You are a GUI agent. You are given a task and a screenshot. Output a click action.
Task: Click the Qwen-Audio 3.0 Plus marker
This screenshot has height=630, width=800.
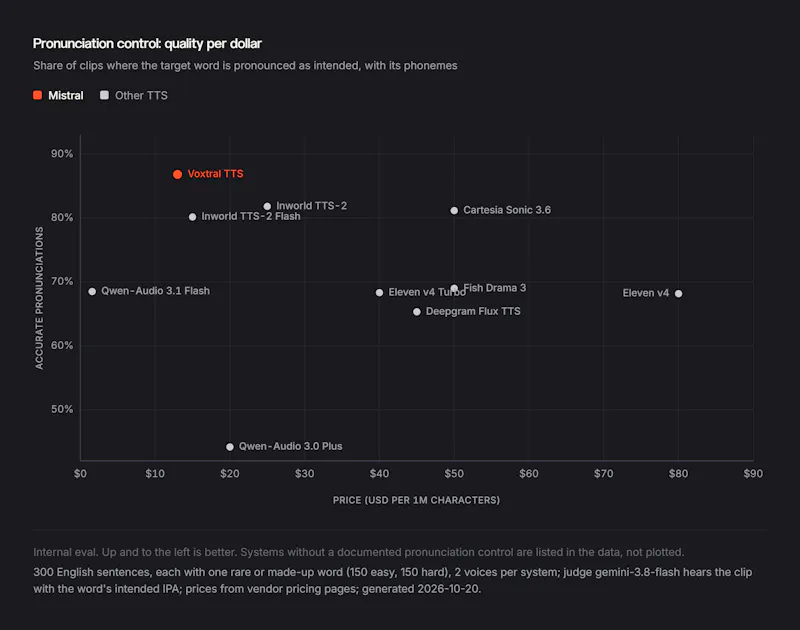230,447
